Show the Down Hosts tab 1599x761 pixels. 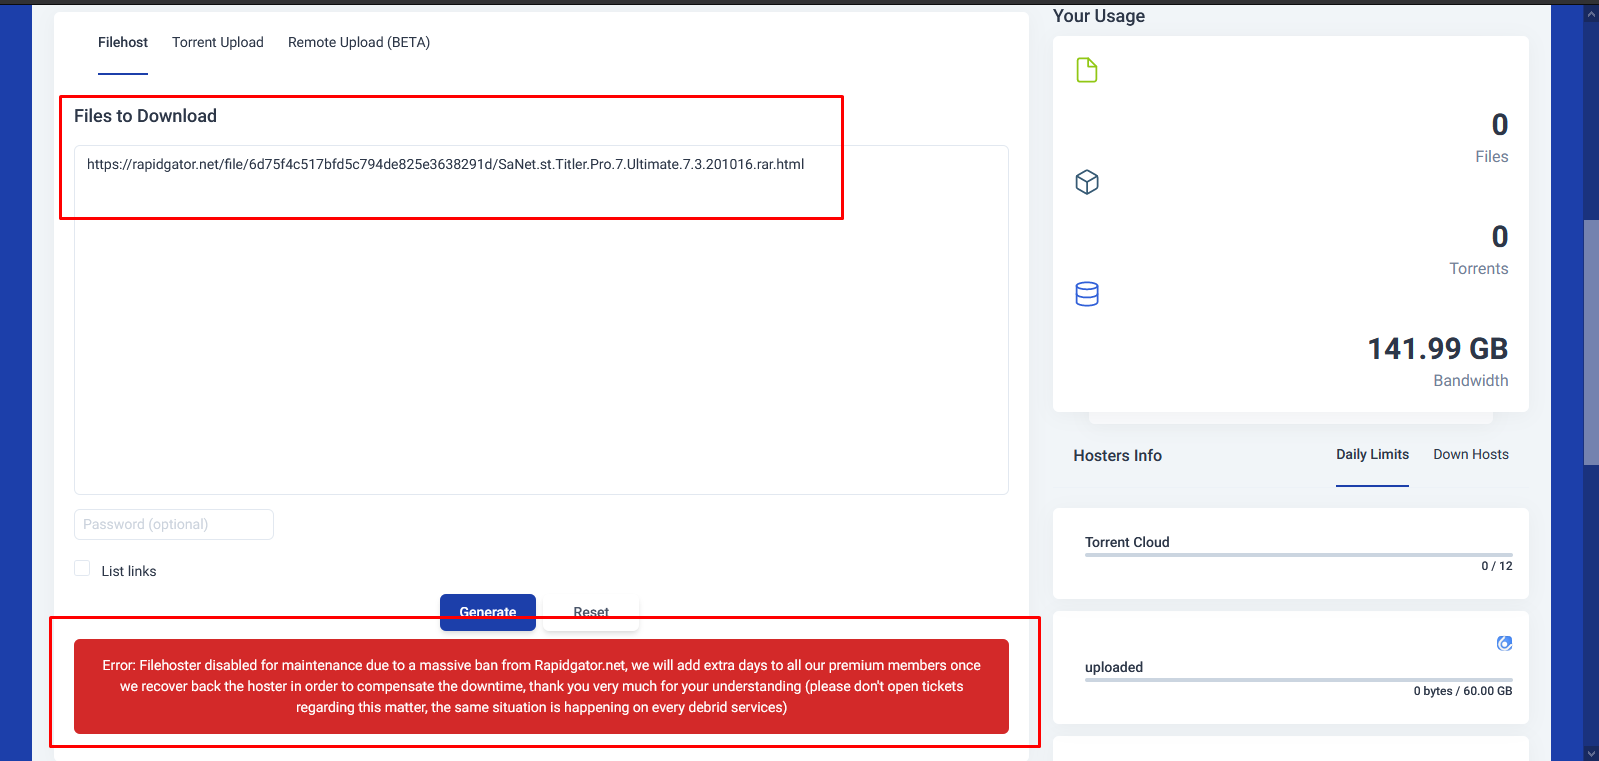click(1471, 454)
